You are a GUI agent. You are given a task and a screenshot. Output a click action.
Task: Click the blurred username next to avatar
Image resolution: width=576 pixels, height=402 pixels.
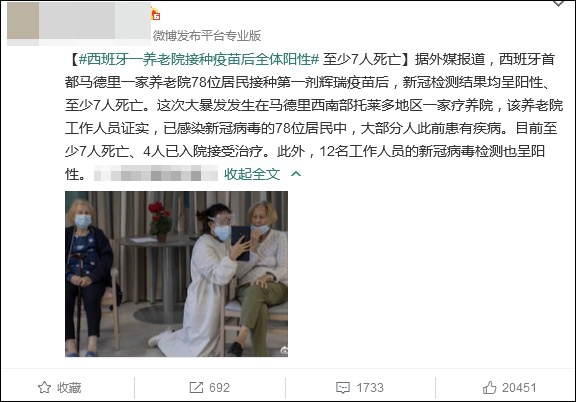coord(95,21)
